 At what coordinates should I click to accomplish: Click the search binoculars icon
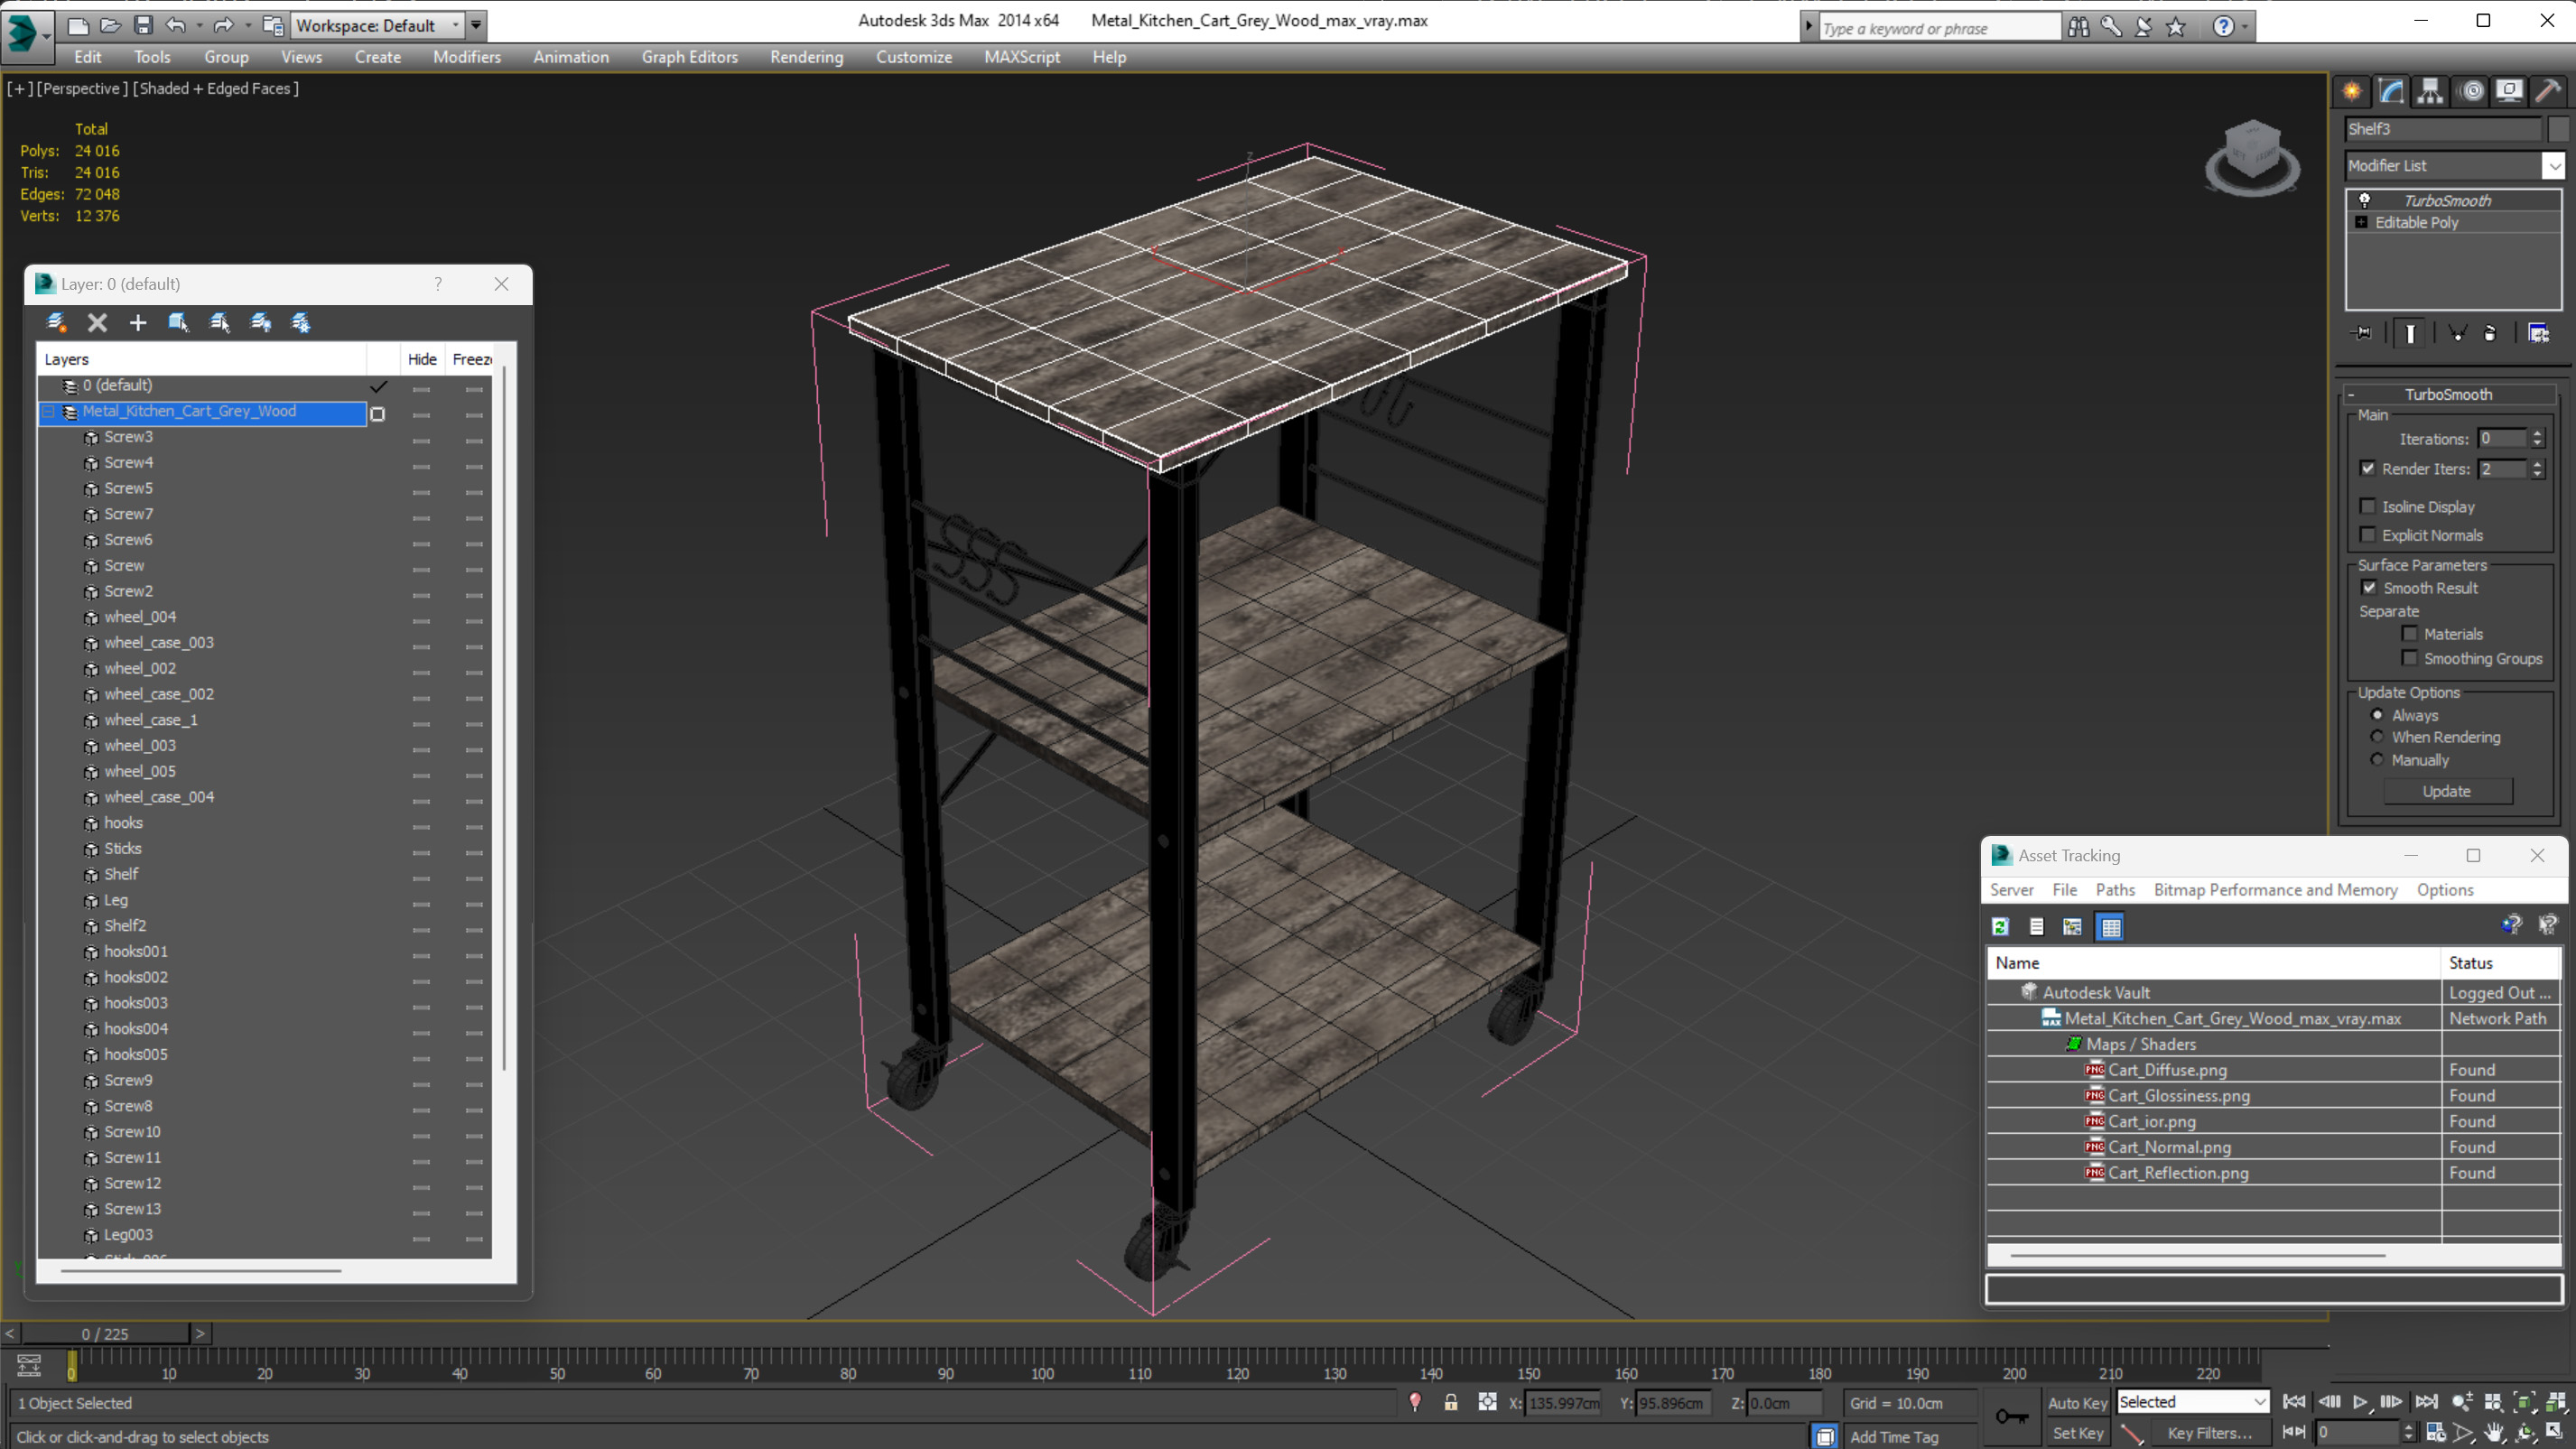coord(2079,27)
